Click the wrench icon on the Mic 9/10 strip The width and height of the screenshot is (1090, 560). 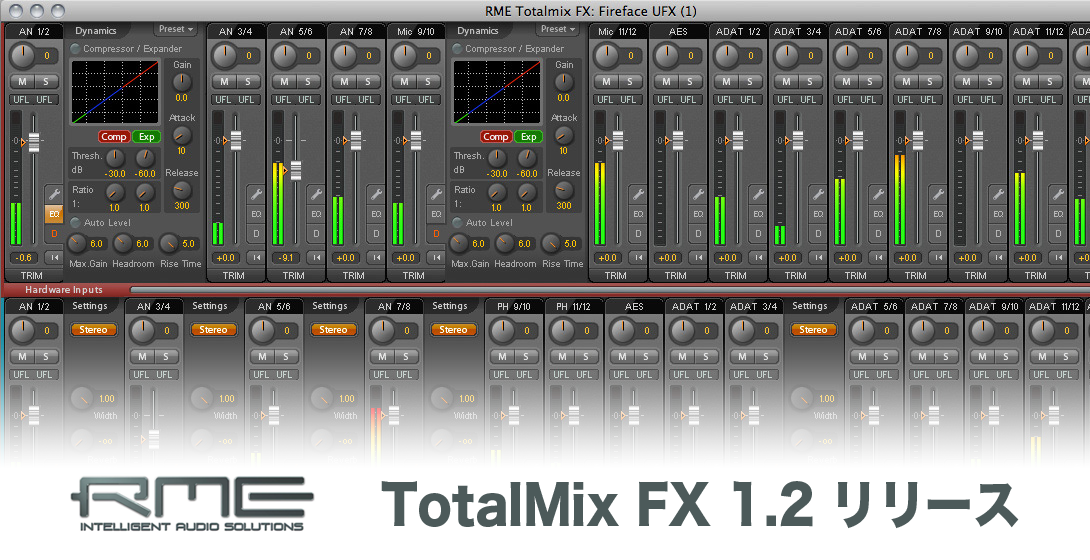click(436, 194)
